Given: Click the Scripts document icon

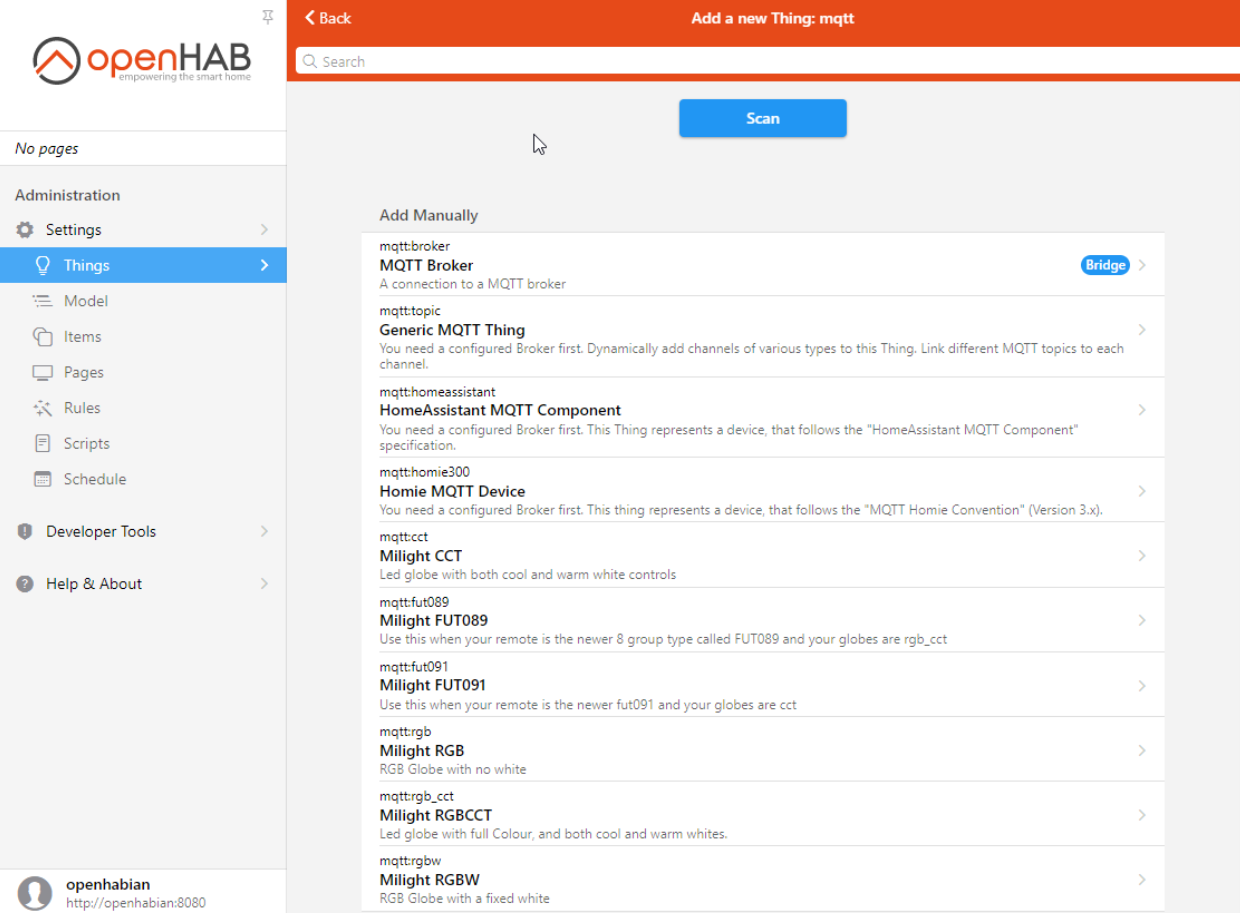Looking at the screenshot, I should tap(43, 443).
